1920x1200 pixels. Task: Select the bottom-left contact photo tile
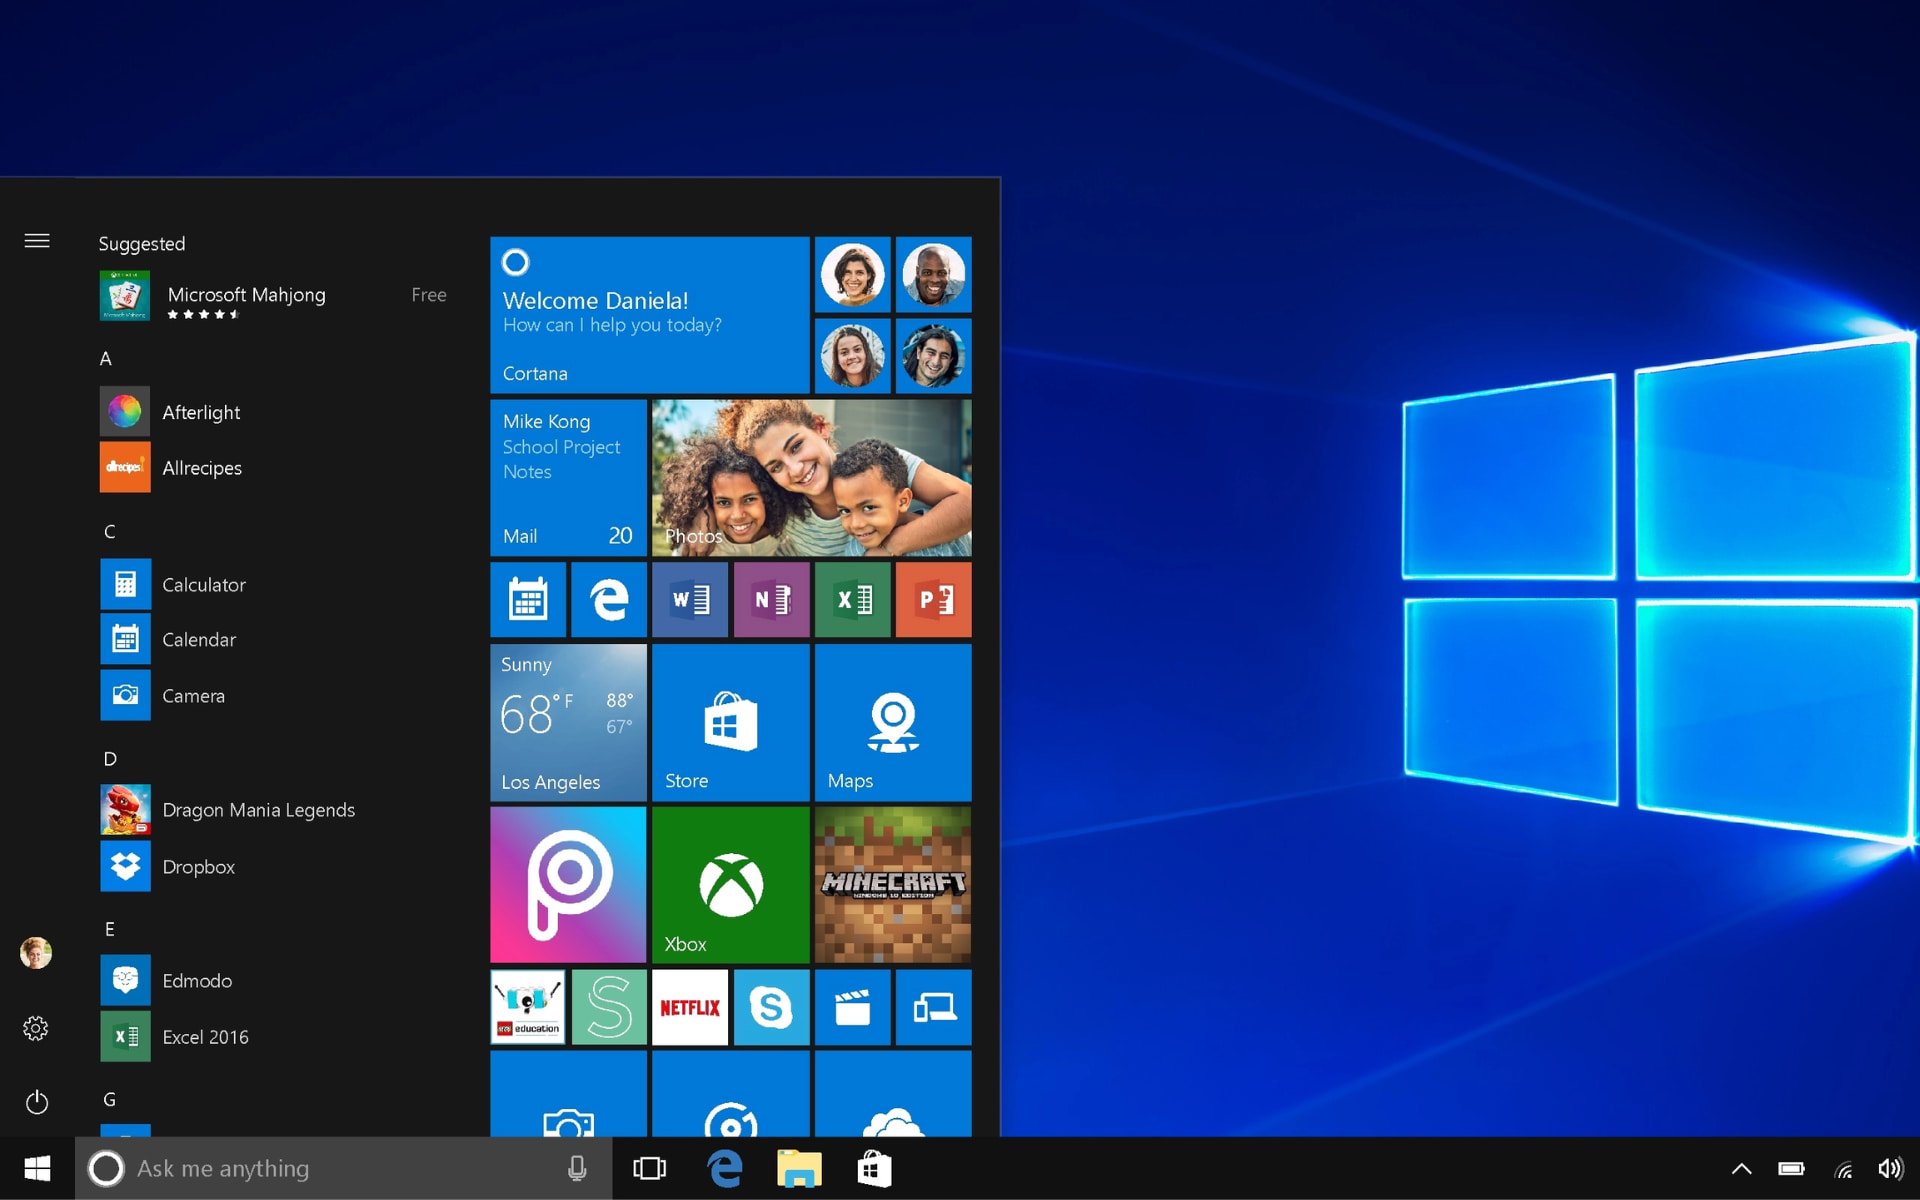pos(852,356)
